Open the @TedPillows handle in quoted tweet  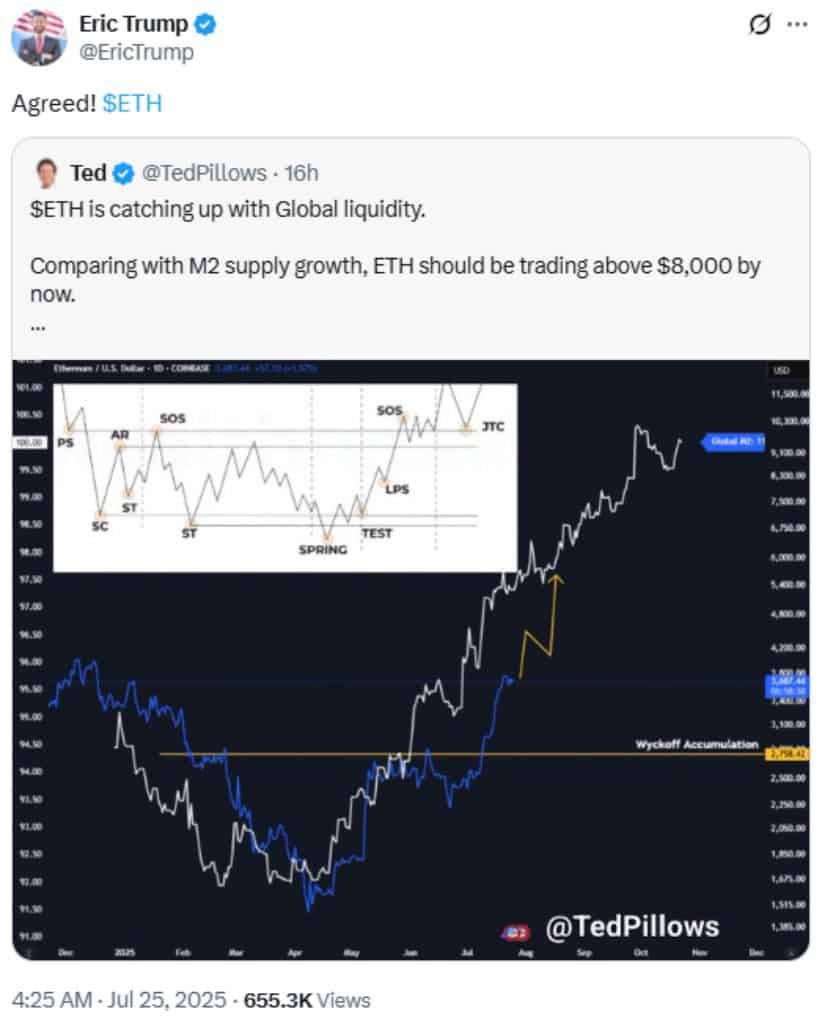click(x=204, y=173)
